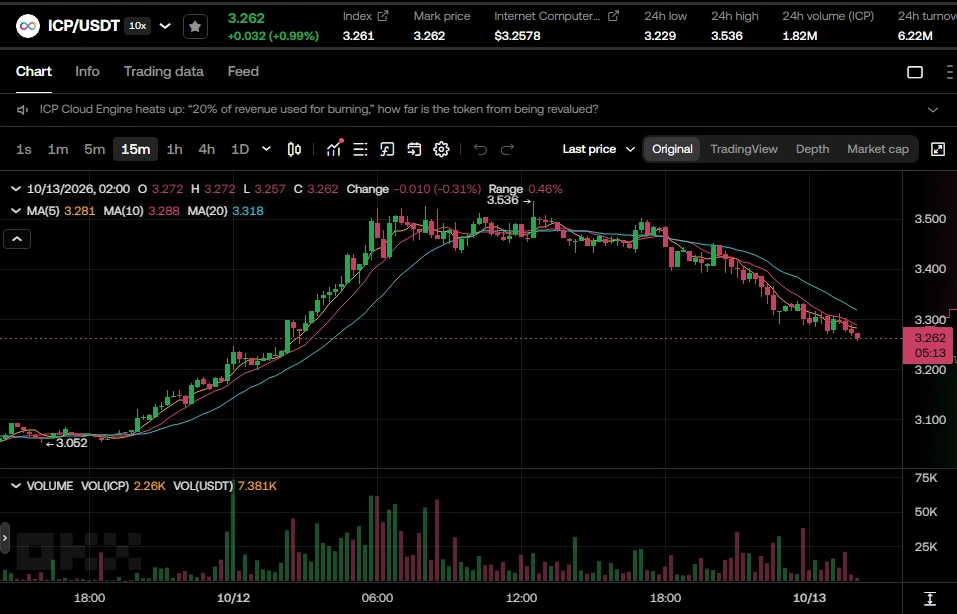The image size is (957, 614).
Task: Collapse the chart legend with up arrow
Action: point(17,239)
